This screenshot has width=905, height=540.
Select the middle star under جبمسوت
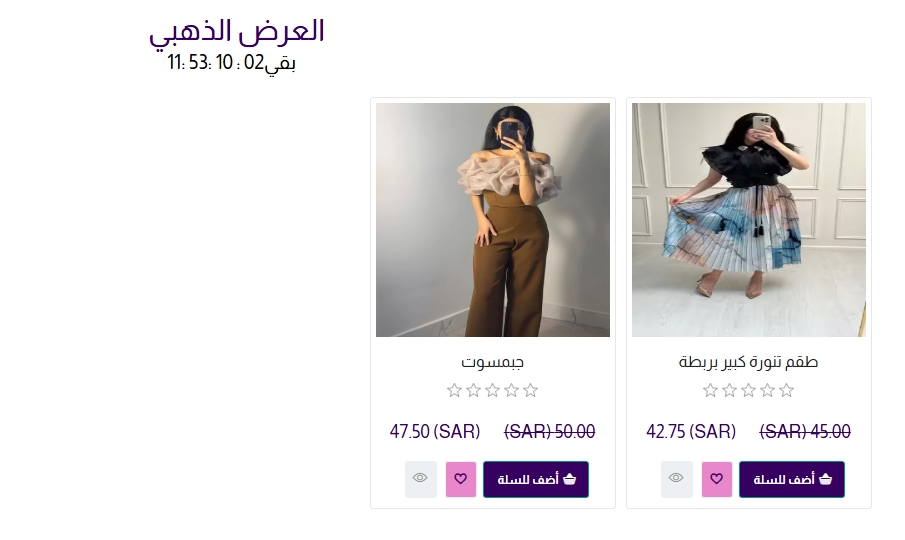493,390
